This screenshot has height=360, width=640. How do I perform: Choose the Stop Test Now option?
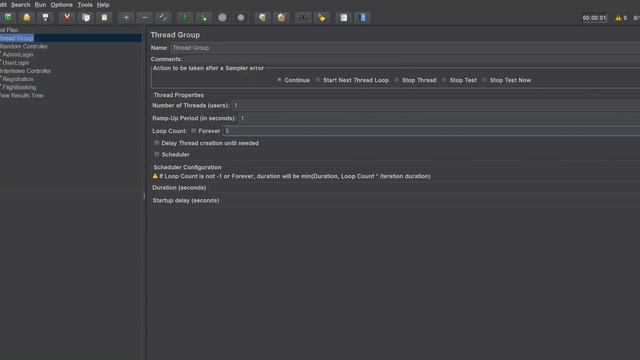484,80
